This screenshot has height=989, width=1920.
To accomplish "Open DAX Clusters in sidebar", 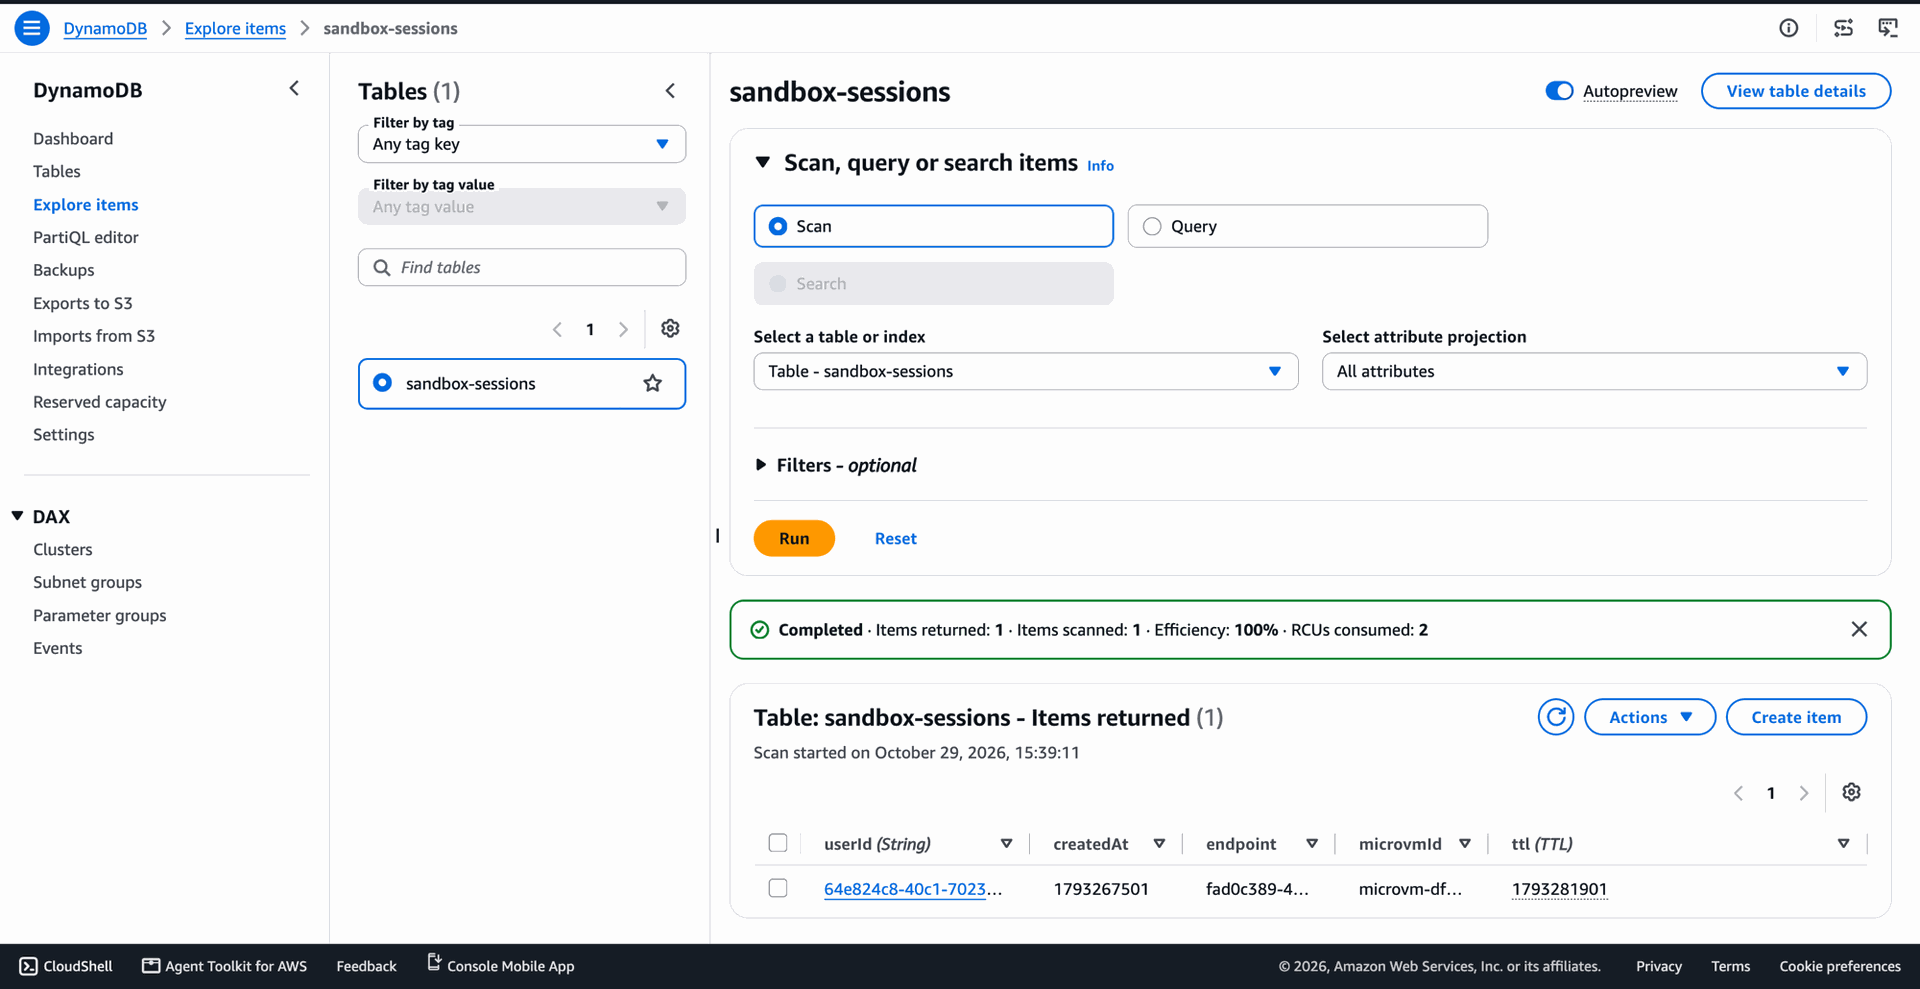I will [63, 549].
